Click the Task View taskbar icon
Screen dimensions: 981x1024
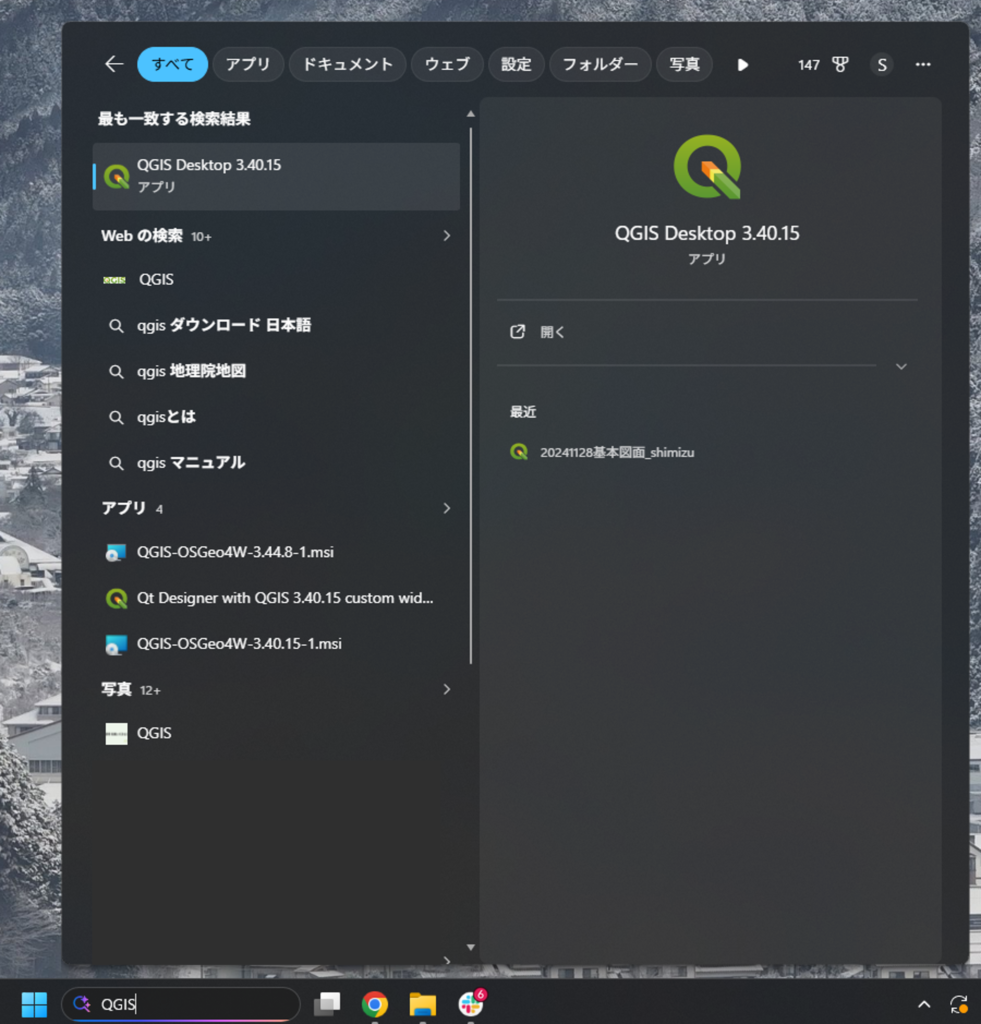(327, 1004)
